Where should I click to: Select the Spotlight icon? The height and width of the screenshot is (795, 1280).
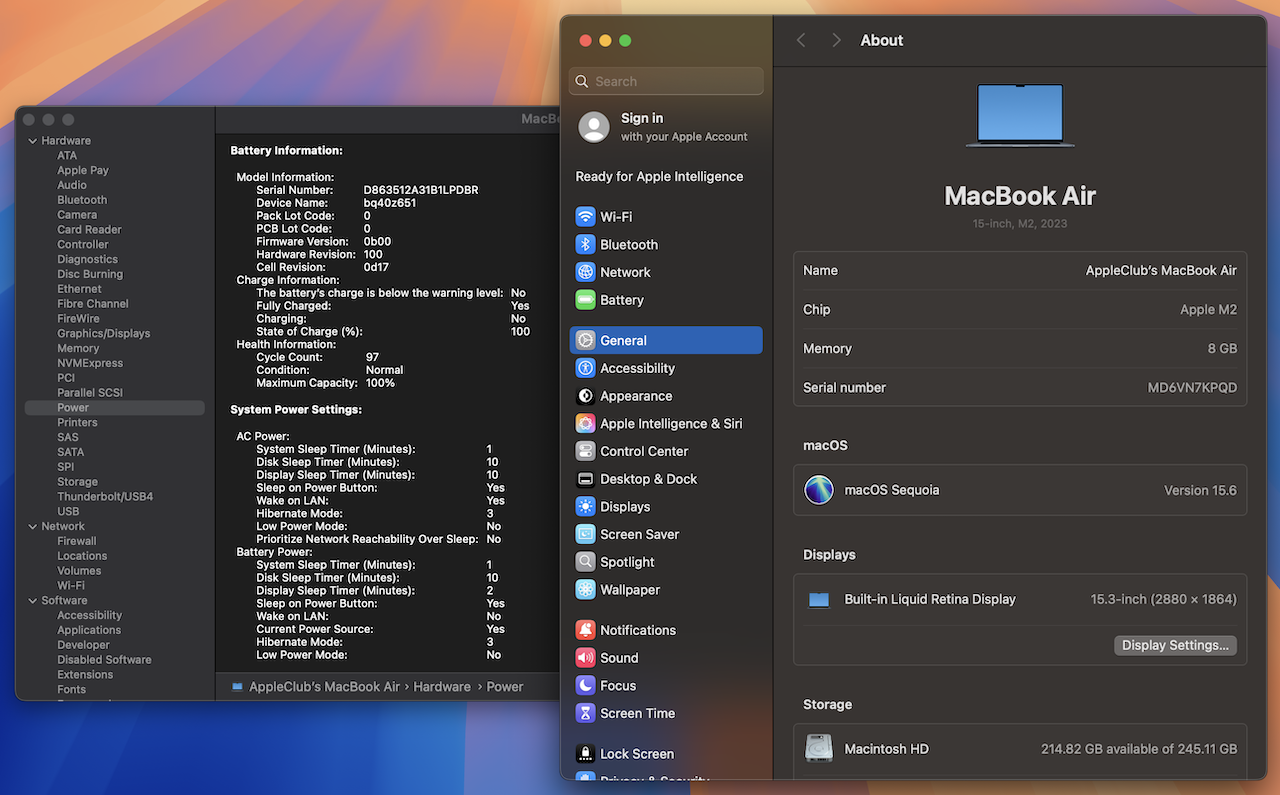586,562
